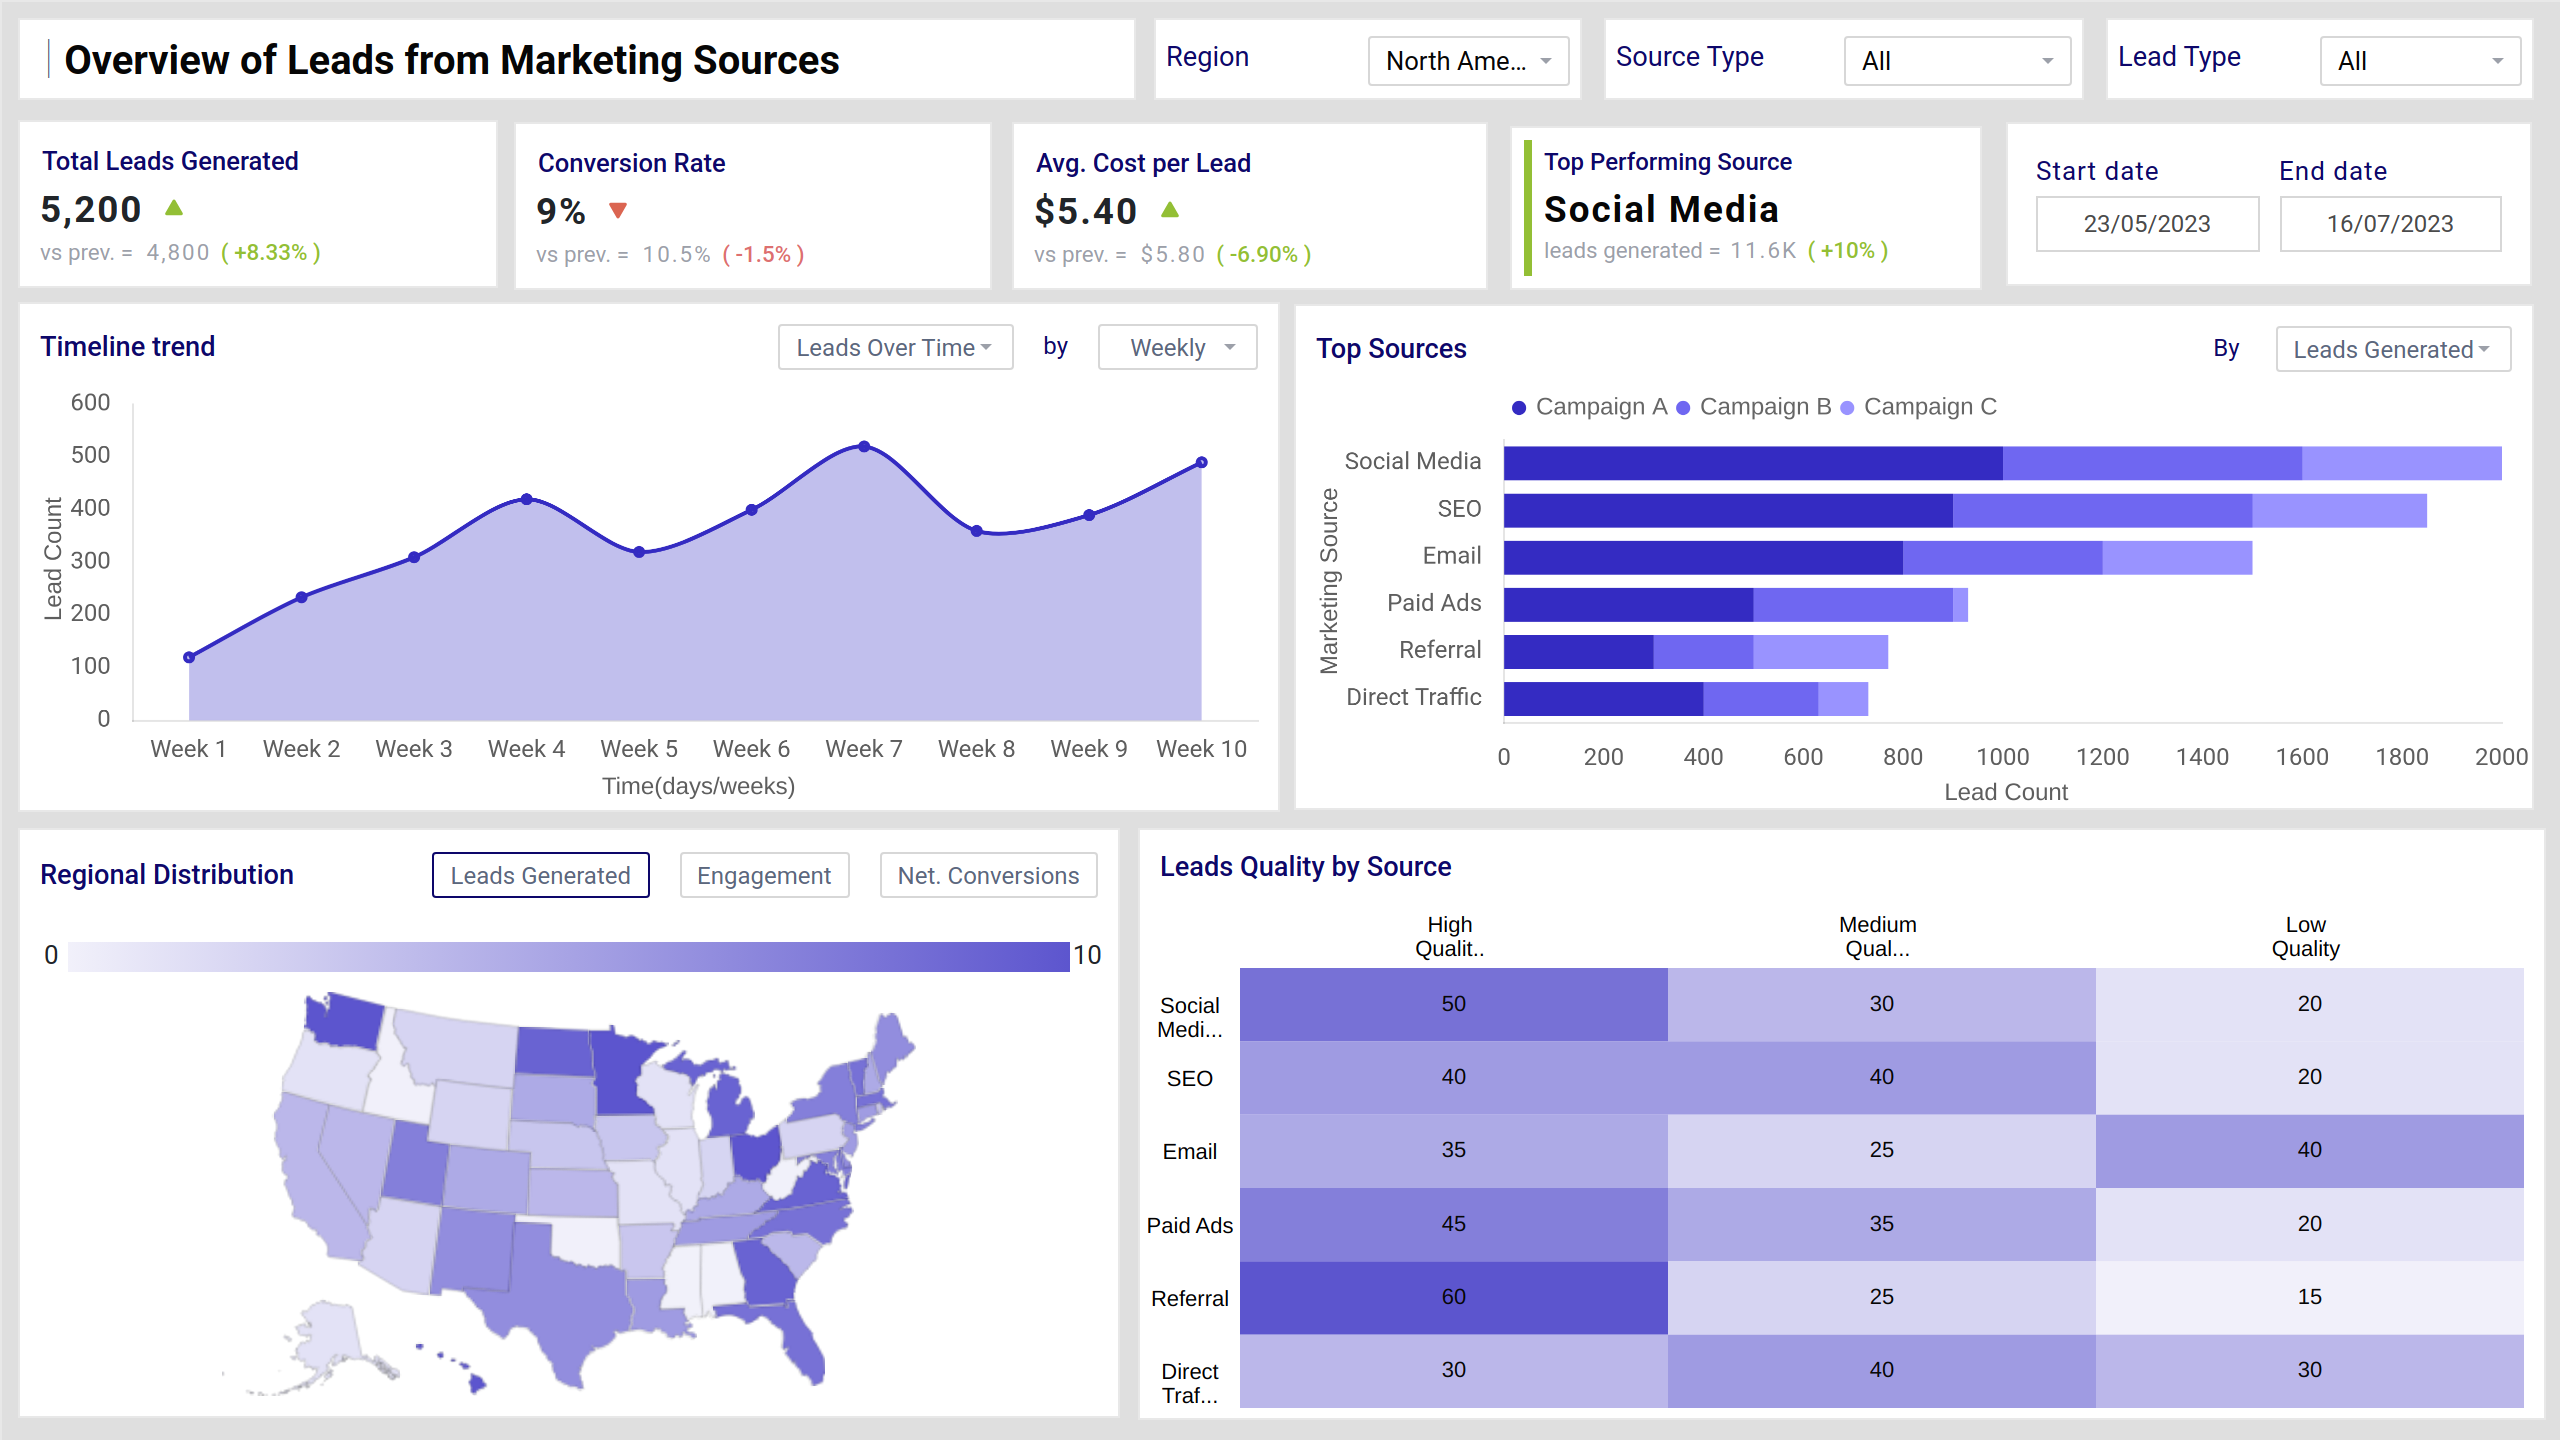
Task: Switch to the Engagement map tab
Action: [x=764, y=875]
